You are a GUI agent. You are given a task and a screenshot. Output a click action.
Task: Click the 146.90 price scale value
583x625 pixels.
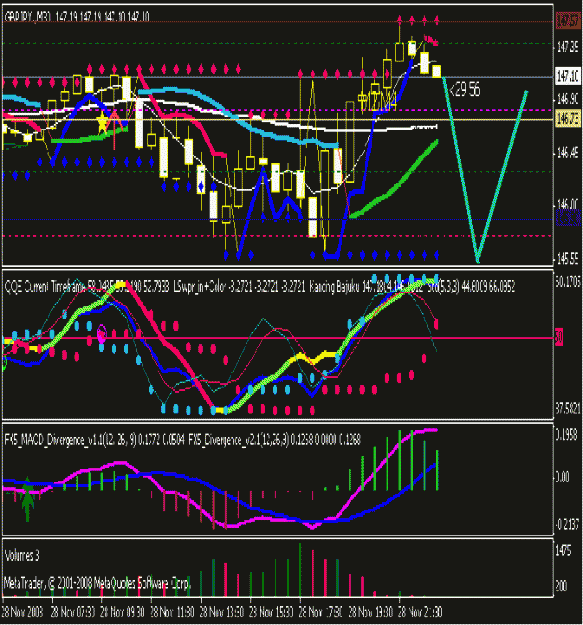tap(567, 99)
